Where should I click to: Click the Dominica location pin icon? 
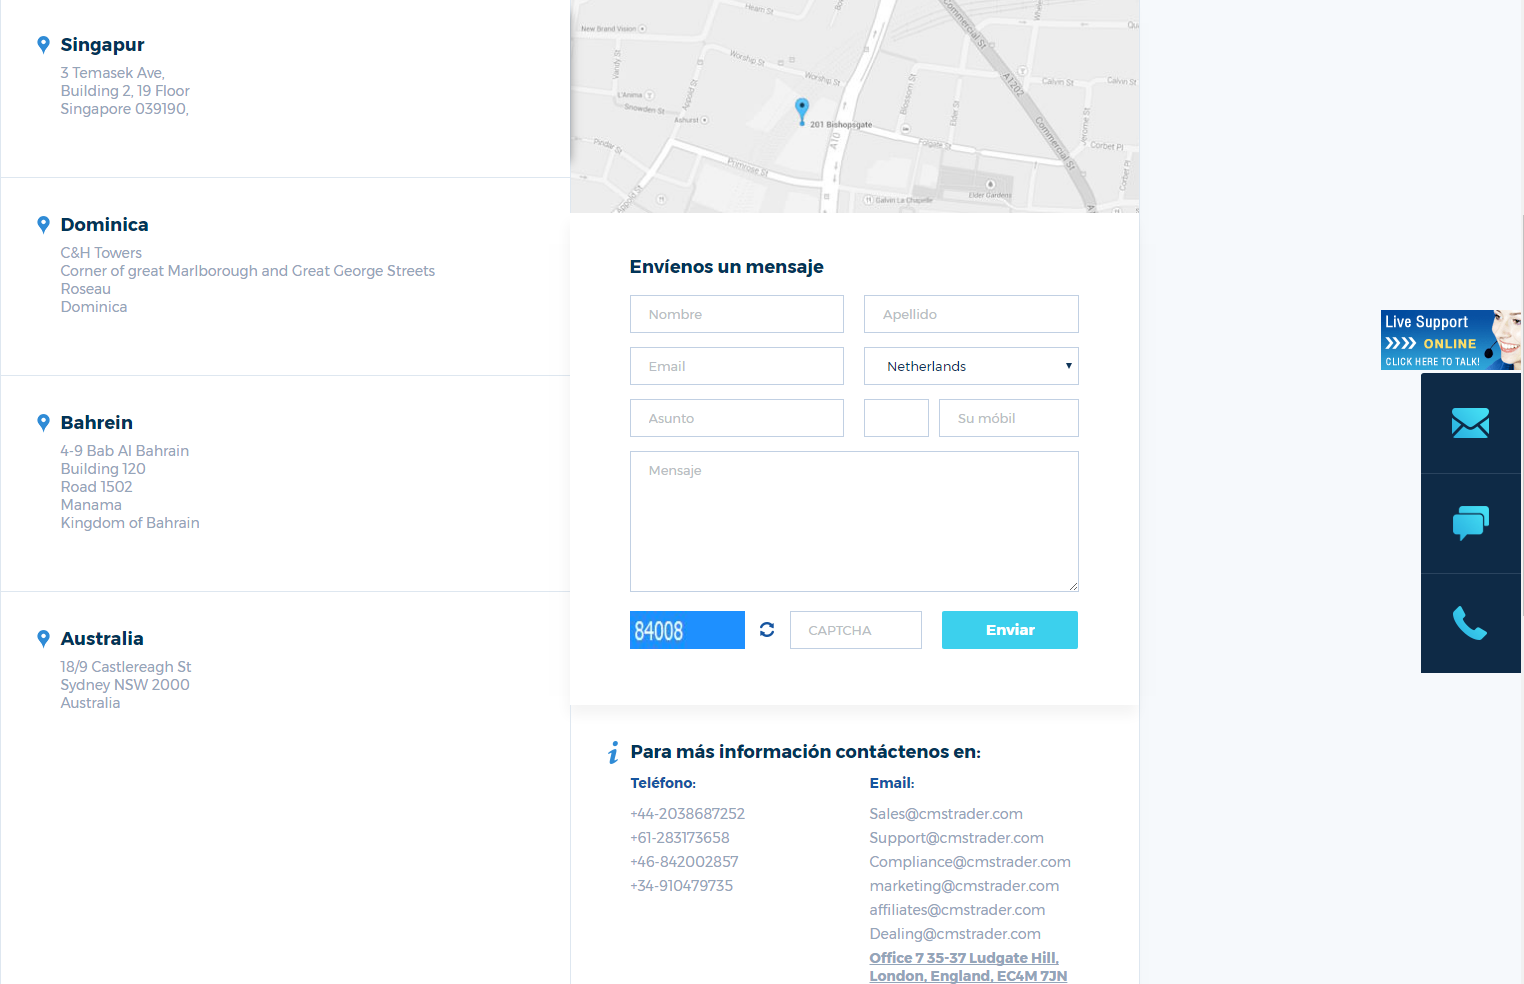pos(43,224)
